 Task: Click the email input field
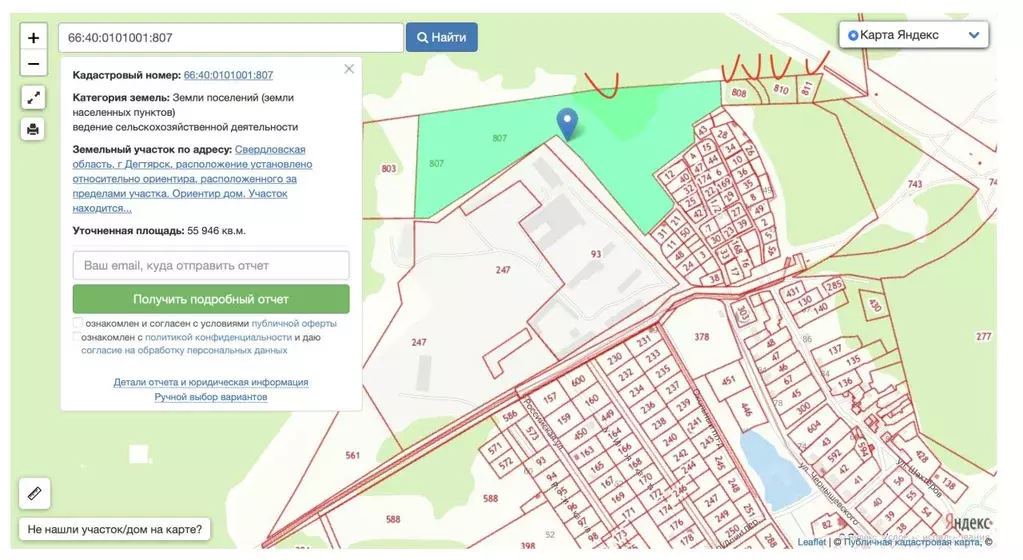pos(211,266)
